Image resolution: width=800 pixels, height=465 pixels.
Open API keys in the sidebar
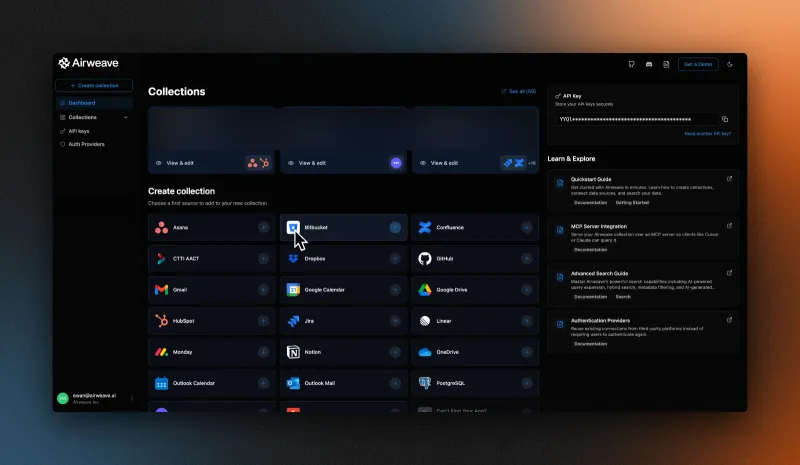pyautogui.click(x=79, y=130)
